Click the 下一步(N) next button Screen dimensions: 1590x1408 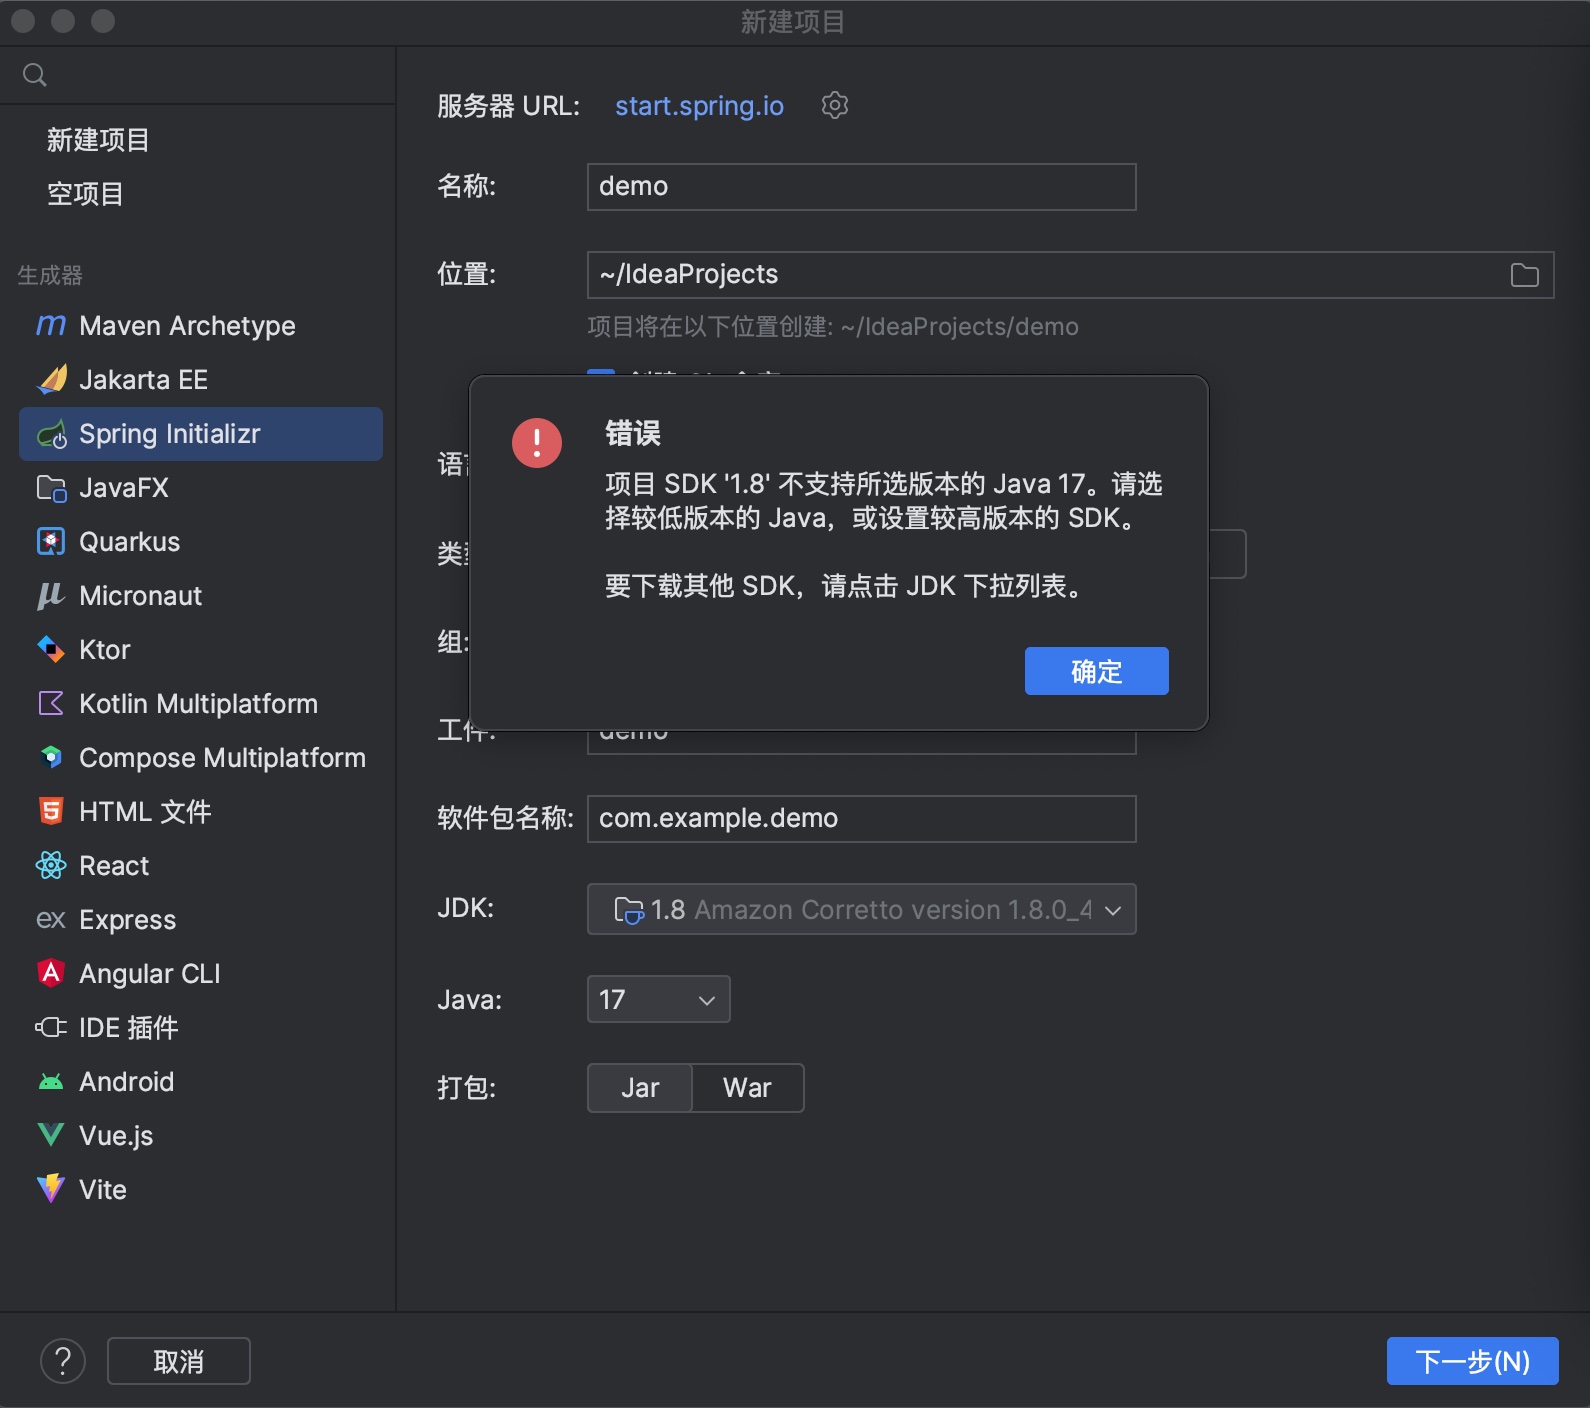coord(1473,1361)
